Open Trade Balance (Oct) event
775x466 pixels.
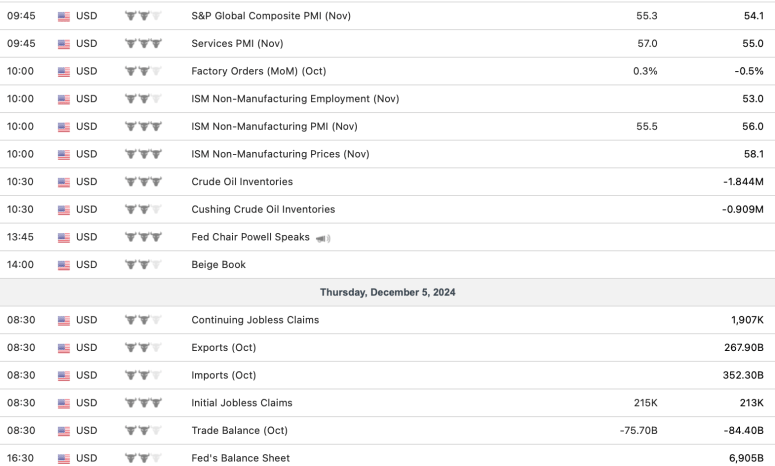coord(239,431)
